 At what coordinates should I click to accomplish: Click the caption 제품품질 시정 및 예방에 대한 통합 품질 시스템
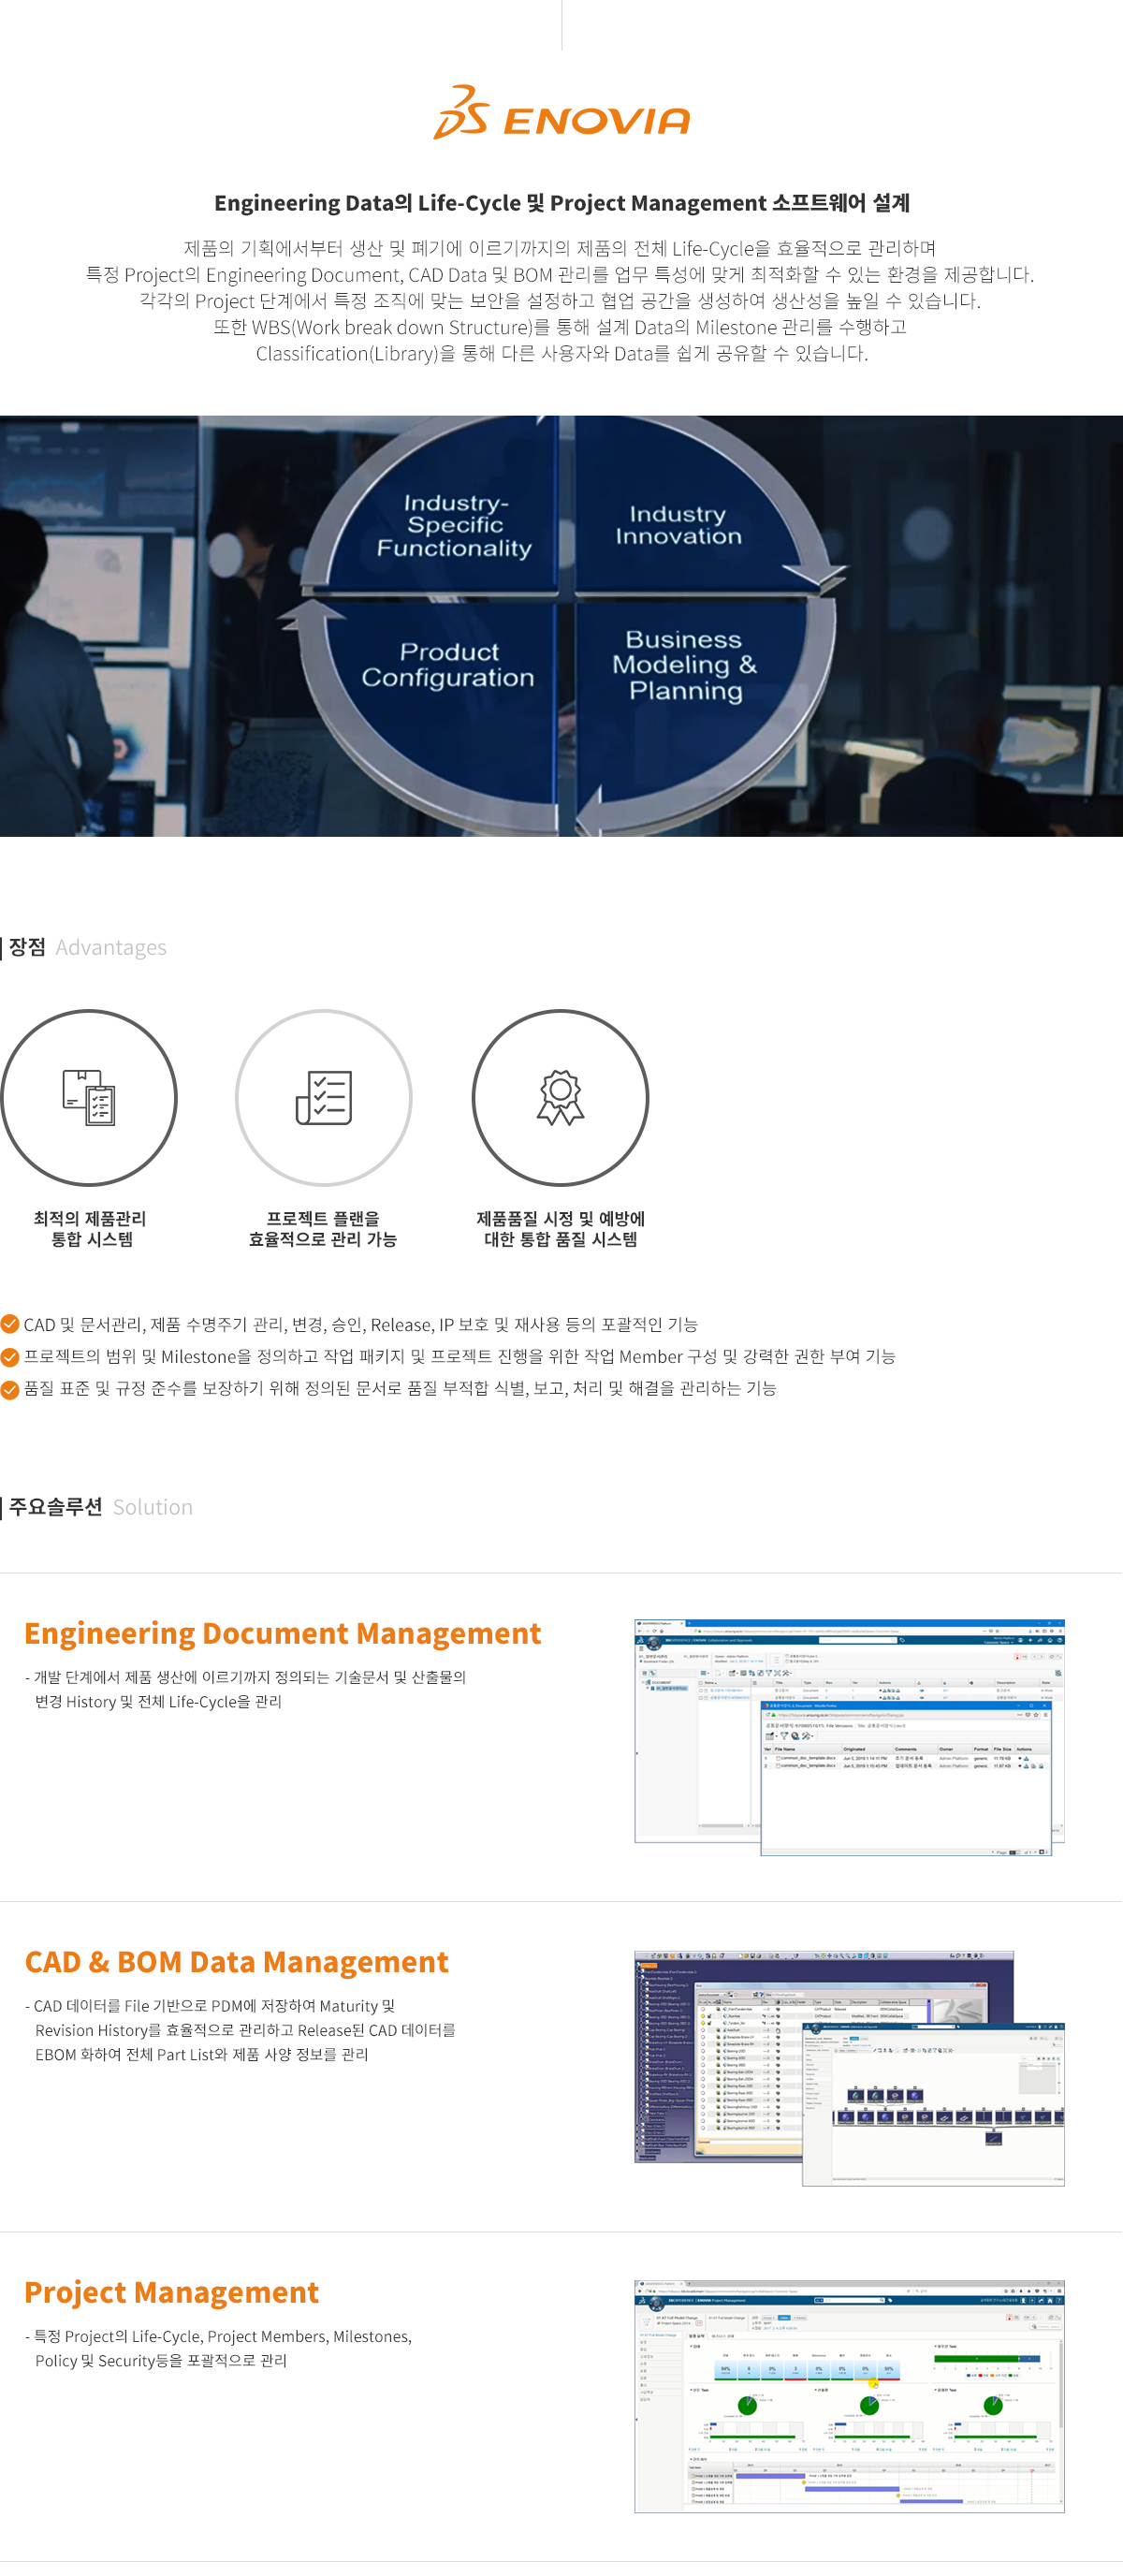tap(560, 1228)
